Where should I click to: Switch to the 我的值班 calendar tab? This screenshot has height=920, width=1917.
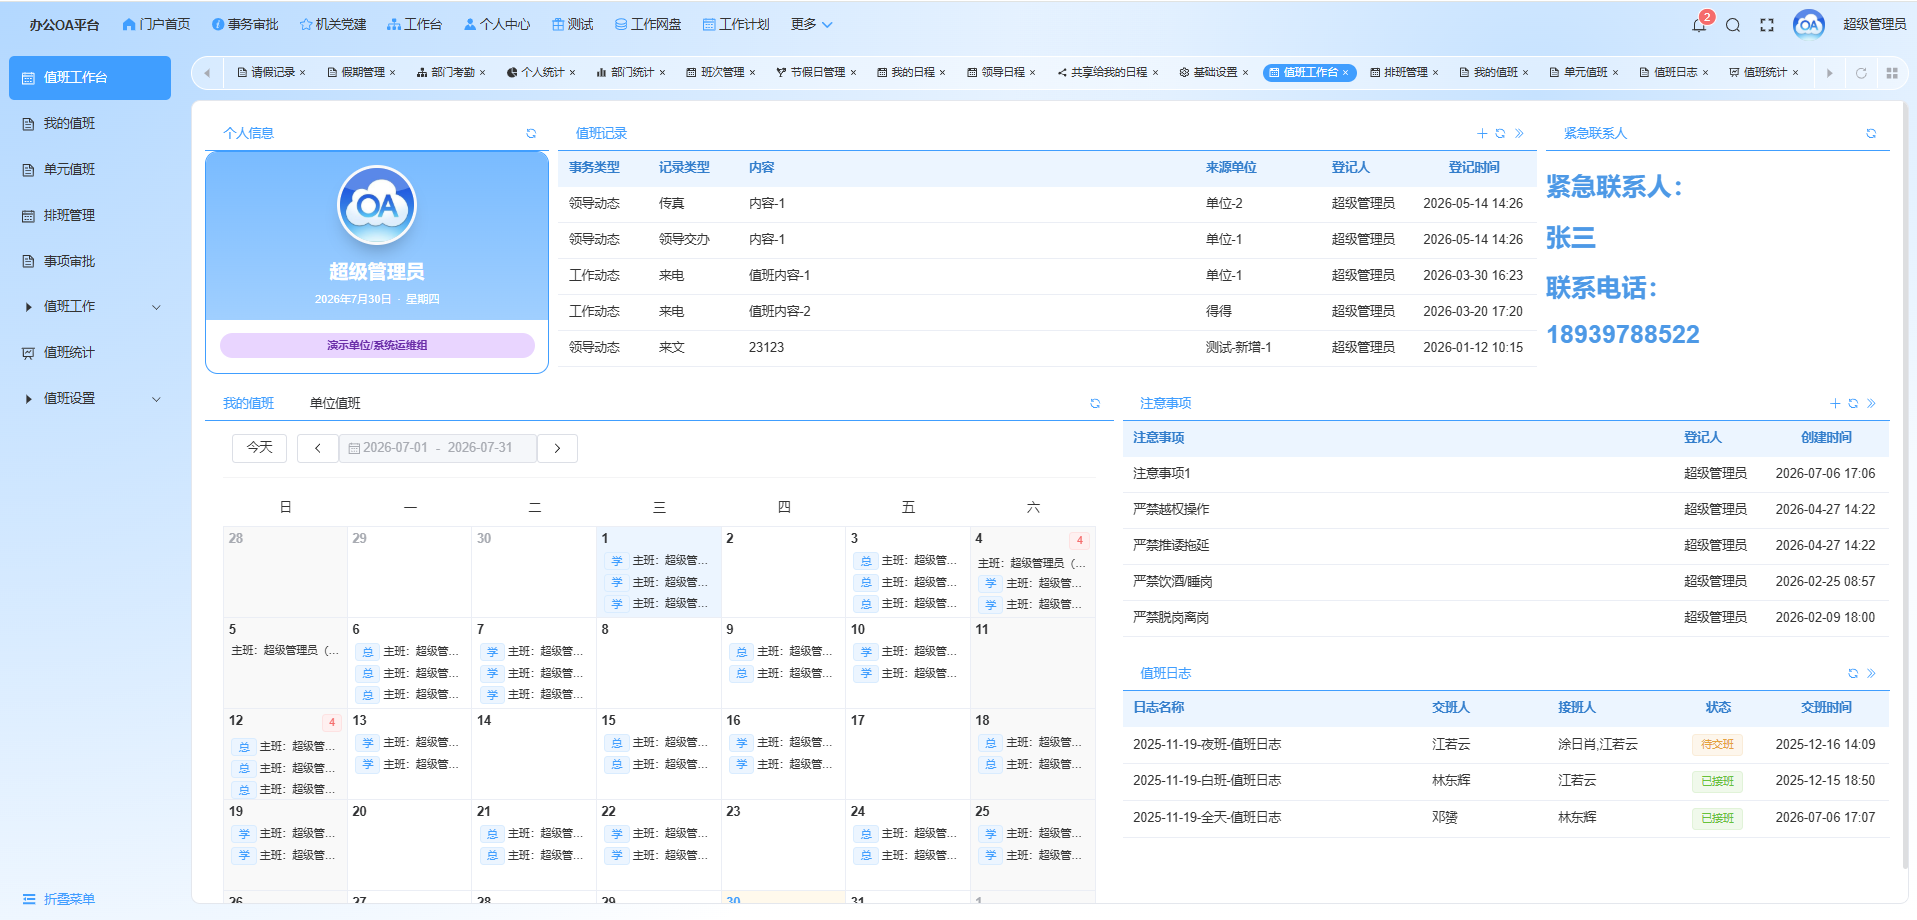click(x=248, y=403)
